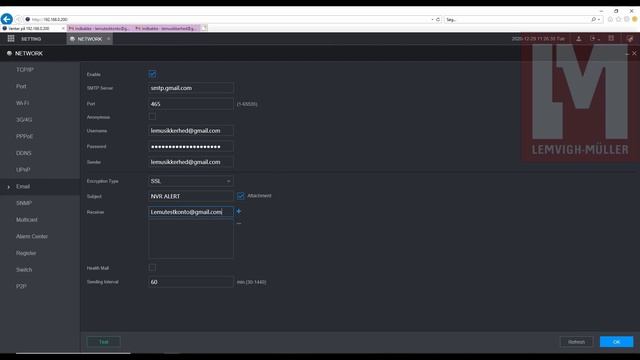Open the TCP/IP settings page

pos(25,70)
